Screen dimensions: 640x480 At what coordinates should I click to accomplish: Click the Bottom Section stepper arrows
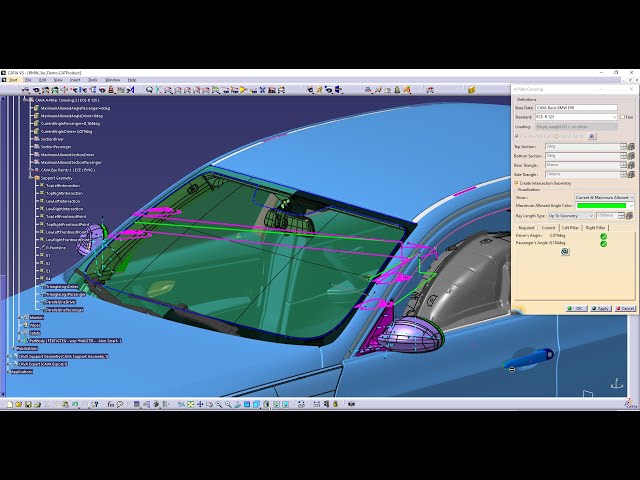[623, 156]
